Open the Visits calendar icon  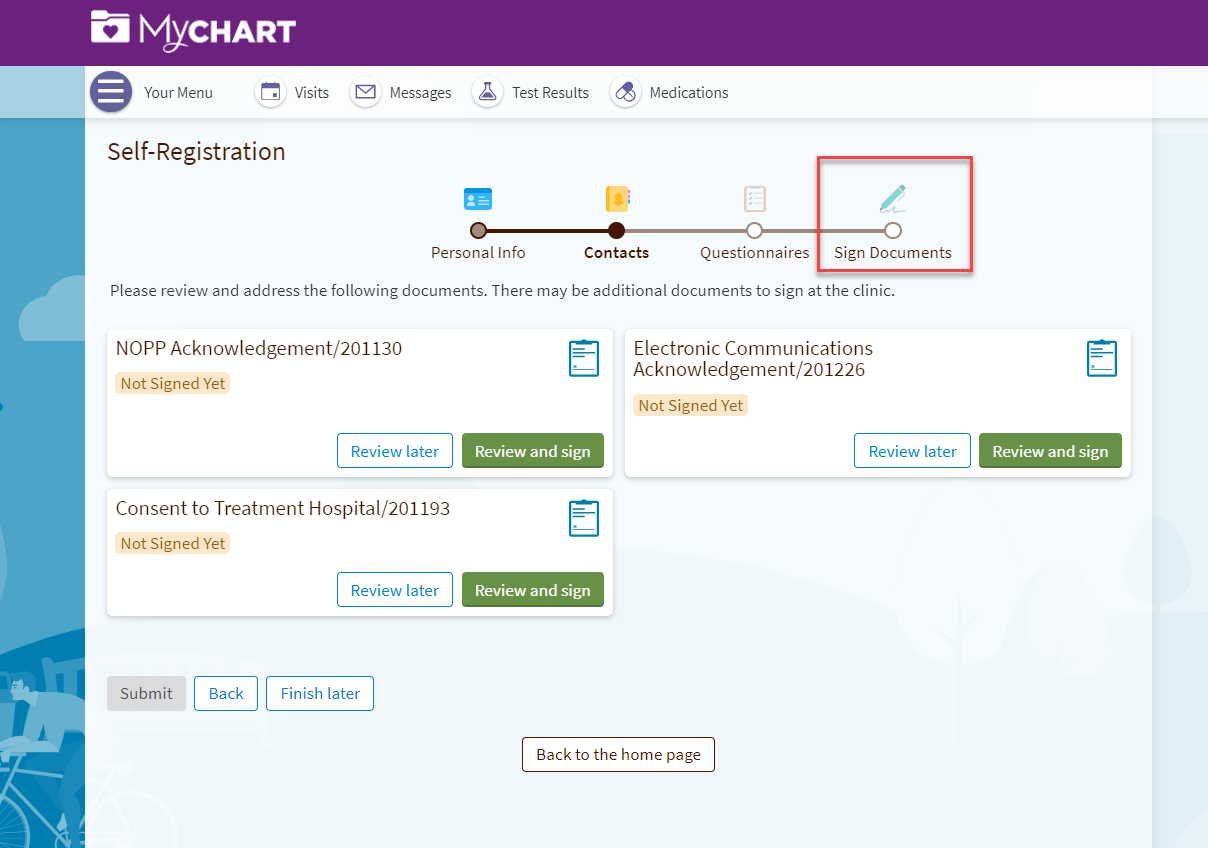[270, 91]
